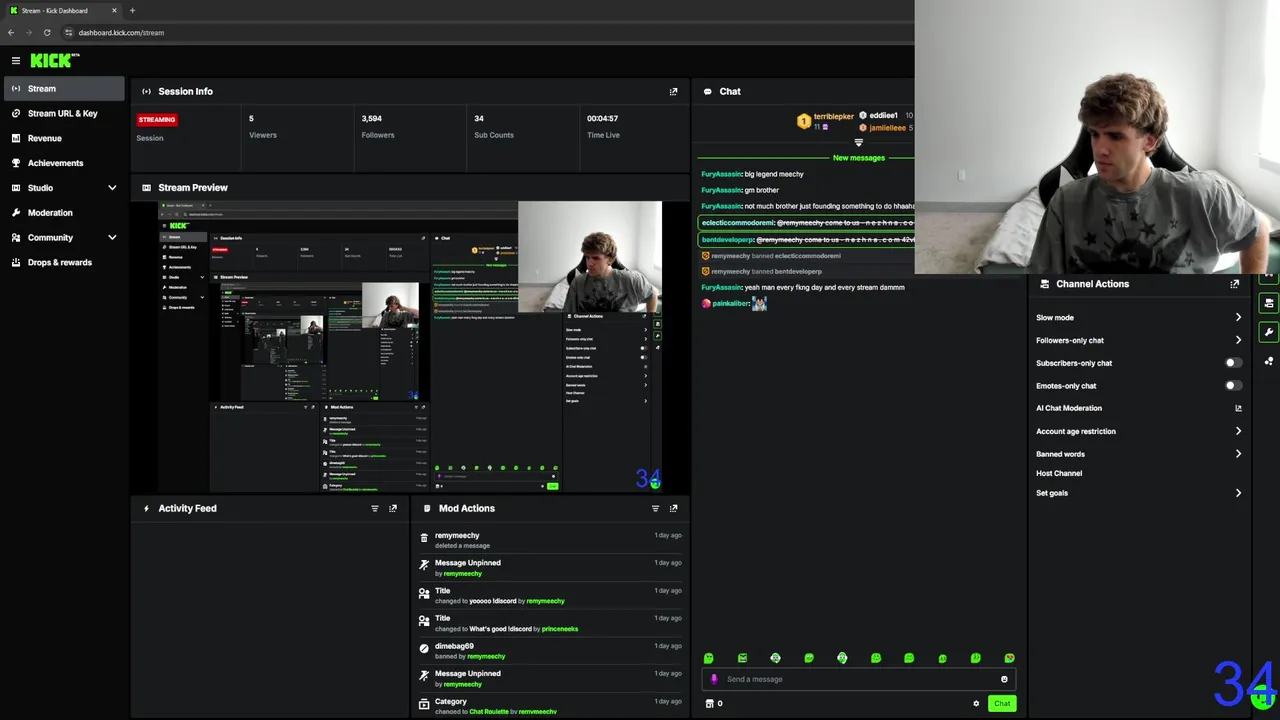
Task: Open the hamburger menu beside Kick logo
Action: click(x=15, y=61)
